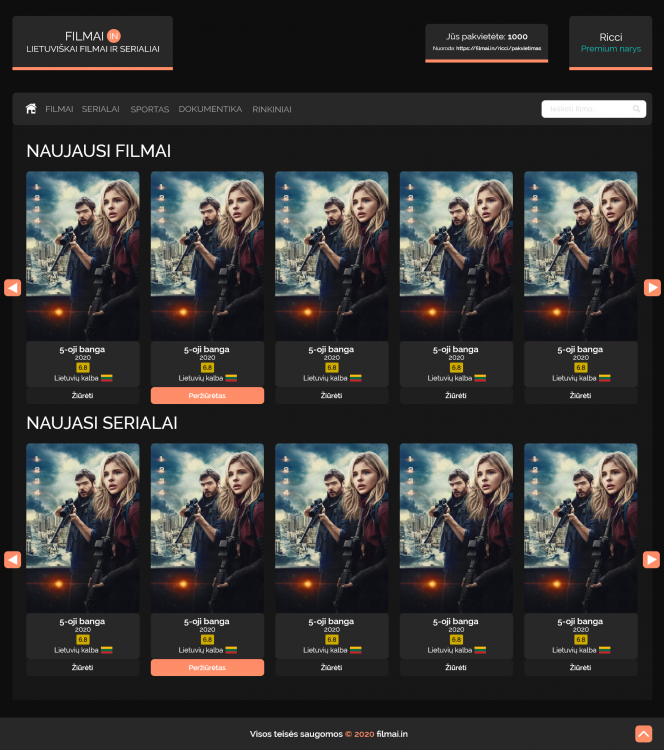The height and width of the screenshot is (750, 664).
Task: Open second poster in Naujasi Serialai
Action: [207, 528]
